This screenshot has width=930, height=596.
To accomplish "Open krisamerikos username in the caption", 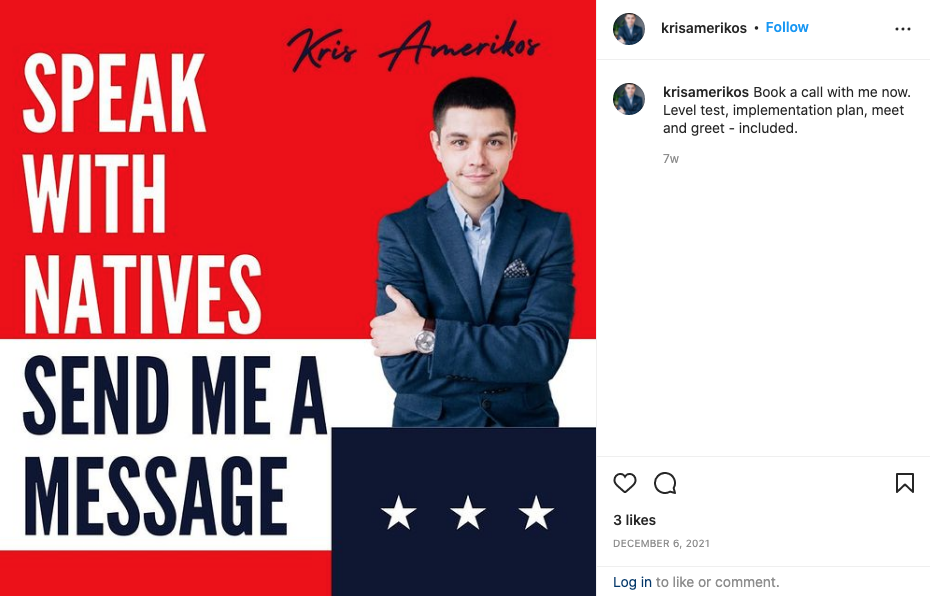I will pos(706,93).
